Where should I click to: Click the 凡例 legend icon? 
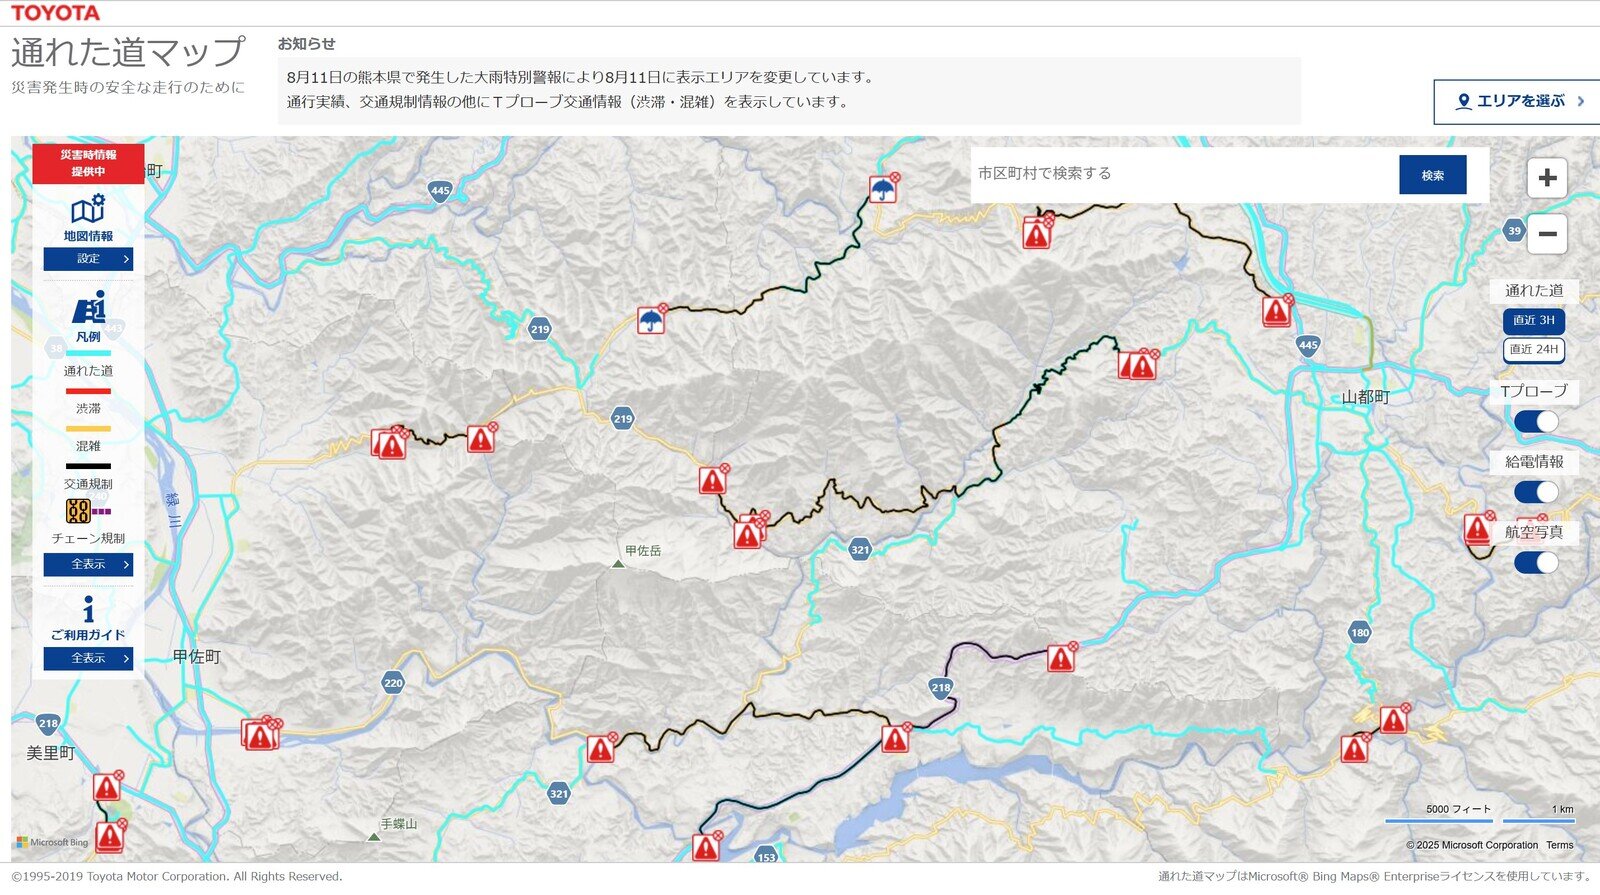click(88, 309)
